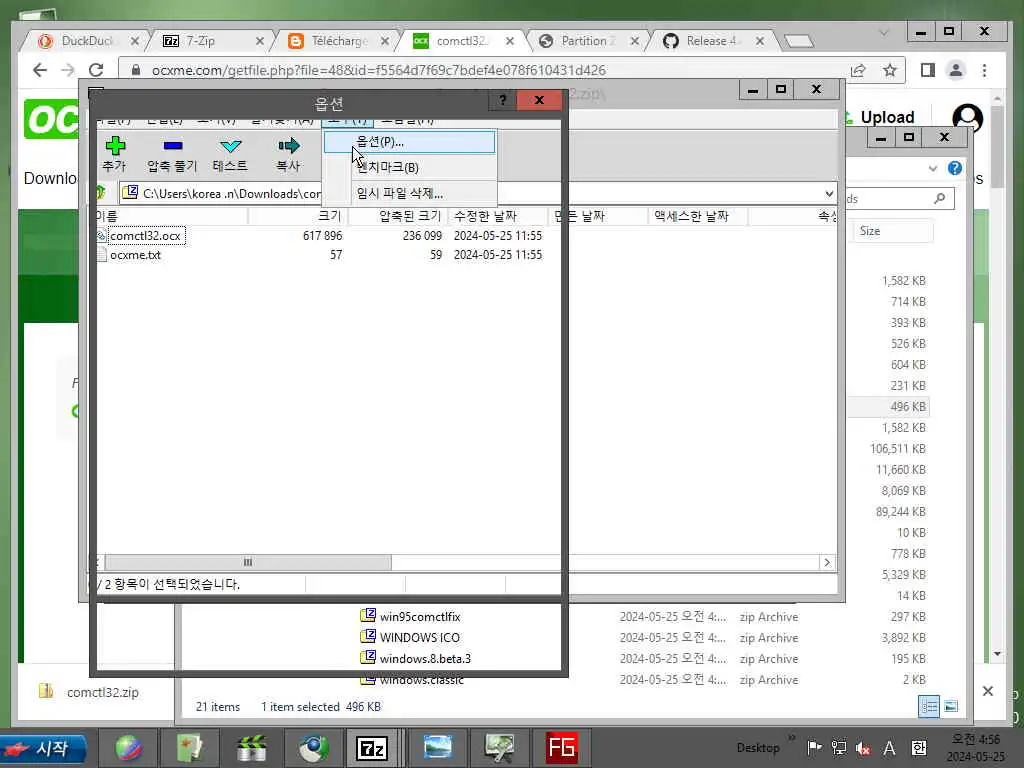Click the clapperboard media icon in taskbar
This screenshot has width=1024, height=768.
(x=252, y=748)
